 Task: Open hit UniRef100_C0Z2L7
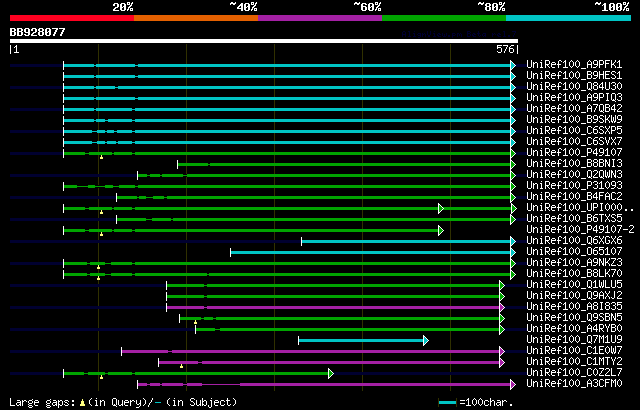coord(574,373)
